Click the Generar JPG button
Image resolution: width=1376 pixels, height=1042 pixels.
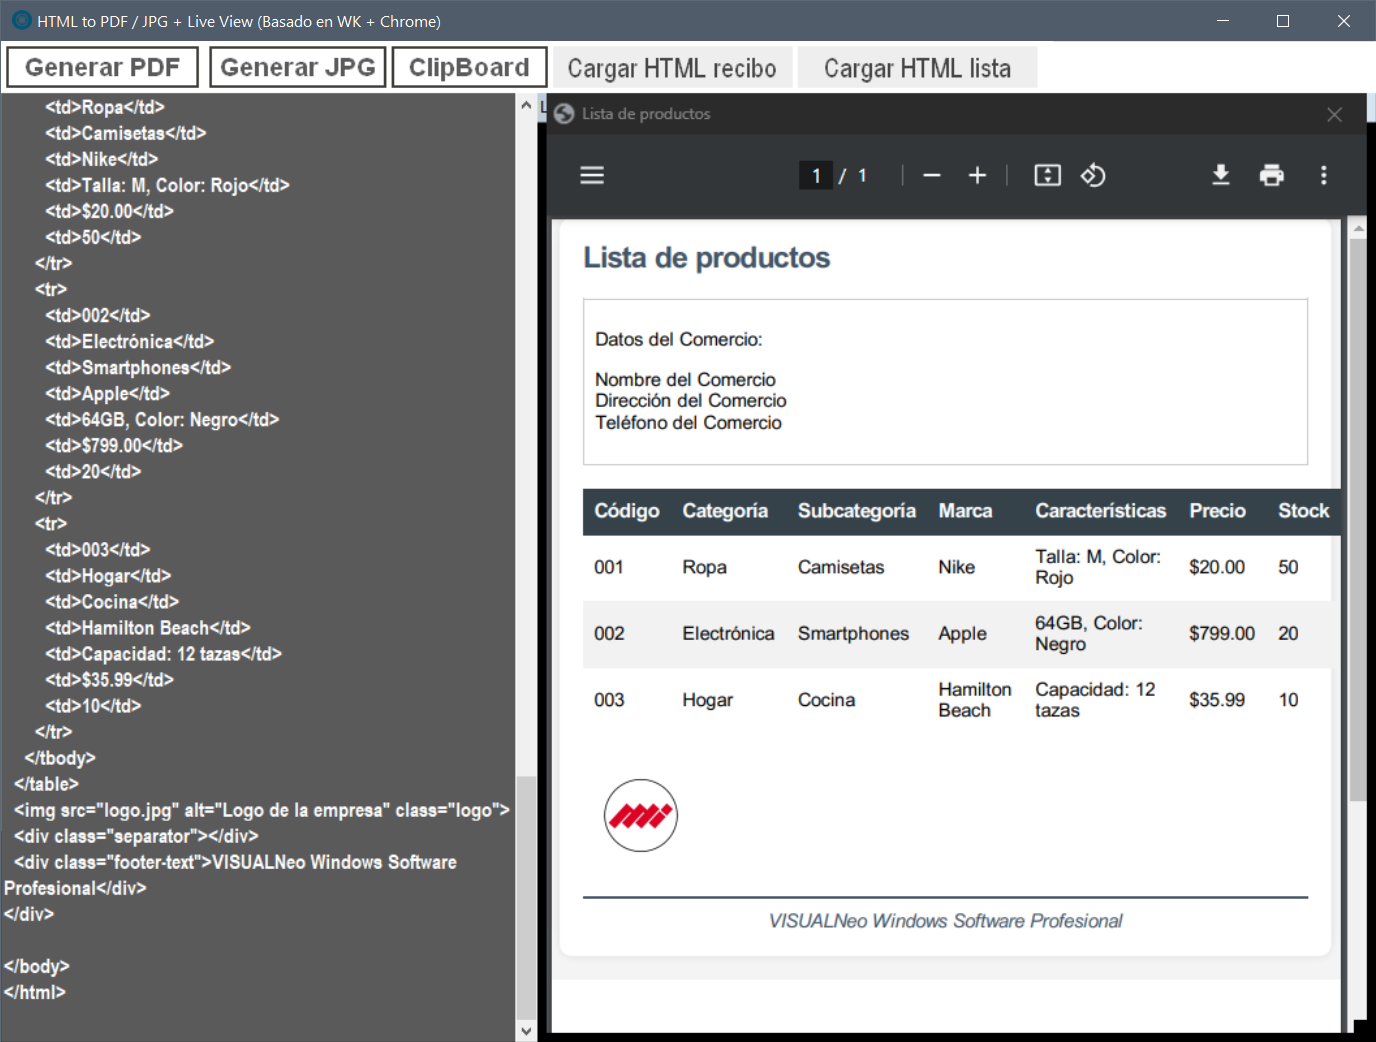coord(298,67)
